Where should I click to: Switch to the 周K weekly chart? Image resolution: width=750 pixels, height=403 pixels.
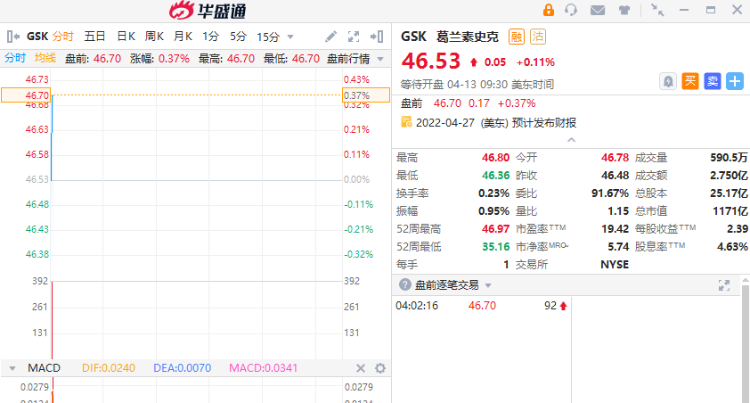click(154, 36)
